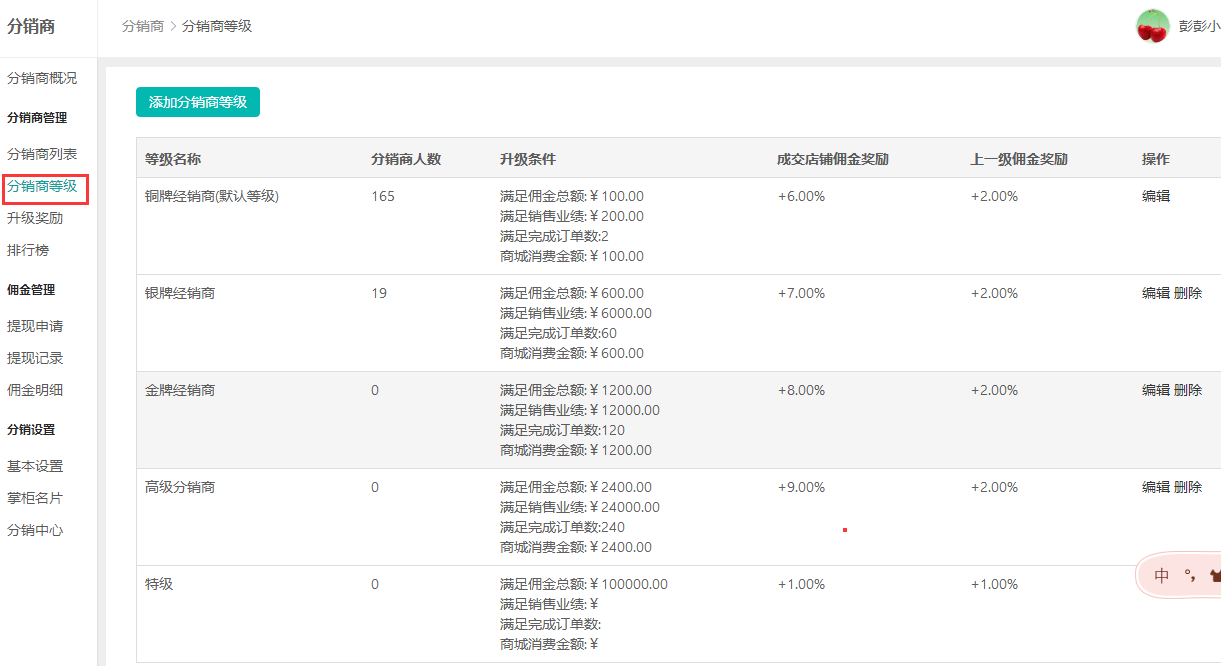Open 分销商概况 in the sidebar
The width and height of the screenshot is (1221, 666).
(42, 78)
